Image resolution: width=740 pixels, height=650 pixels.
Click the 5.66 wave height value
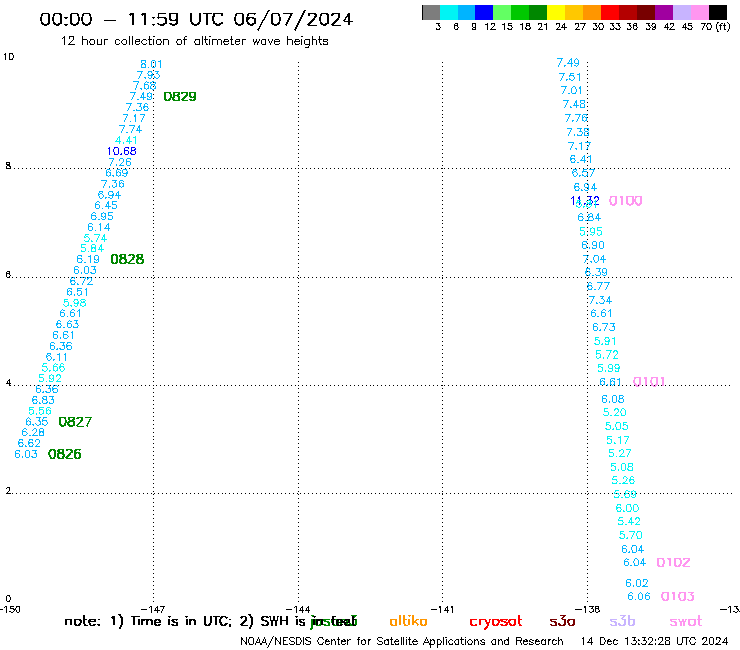point(53,368)
